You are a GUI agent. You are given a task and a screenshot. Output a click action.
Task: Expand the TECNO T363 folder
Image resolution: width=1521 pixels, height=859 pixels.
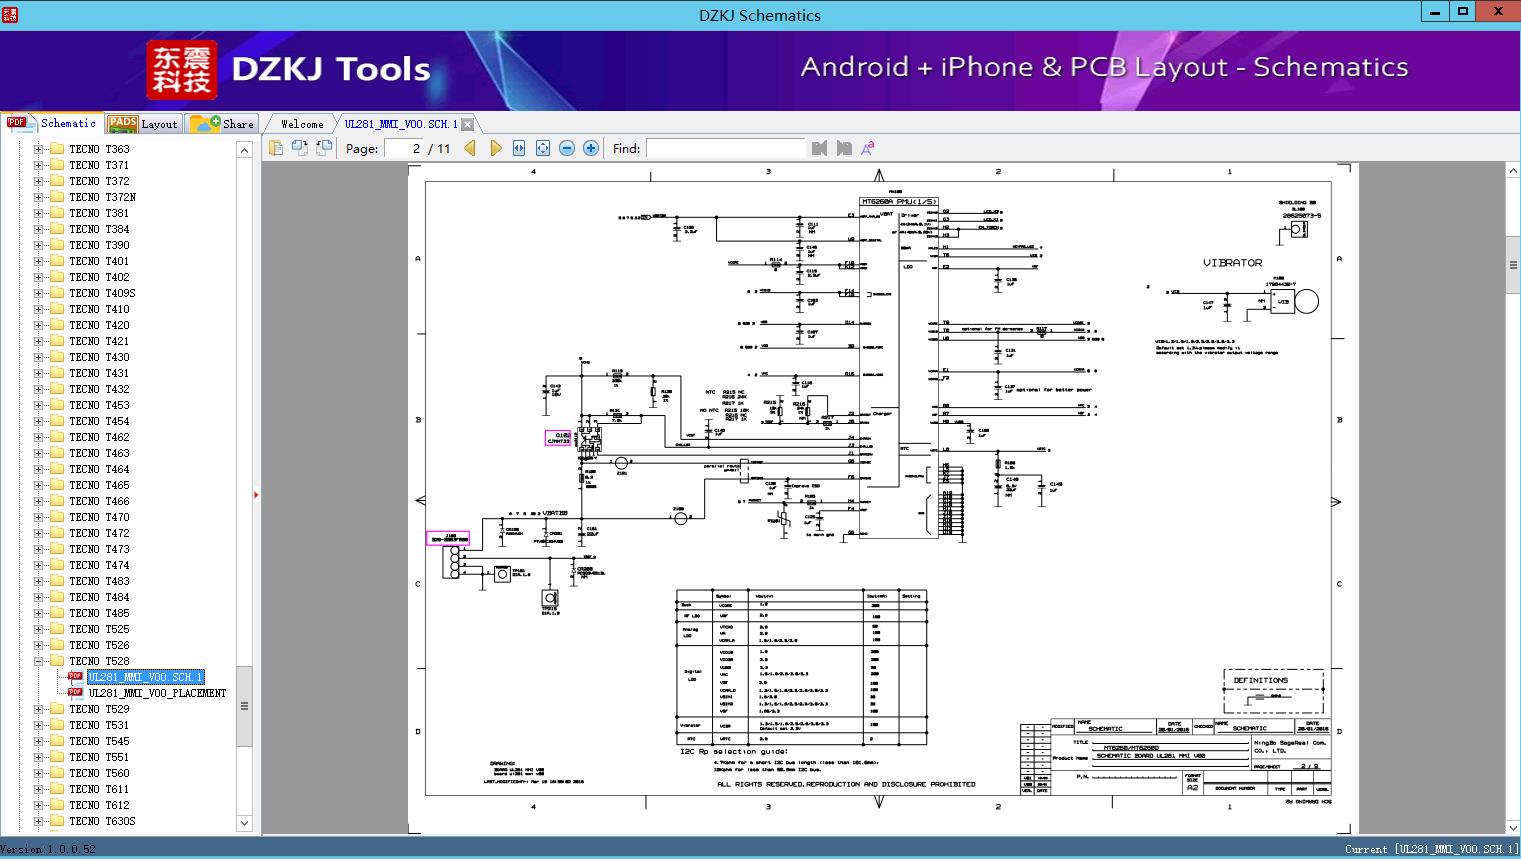click(x=39, y=149)
